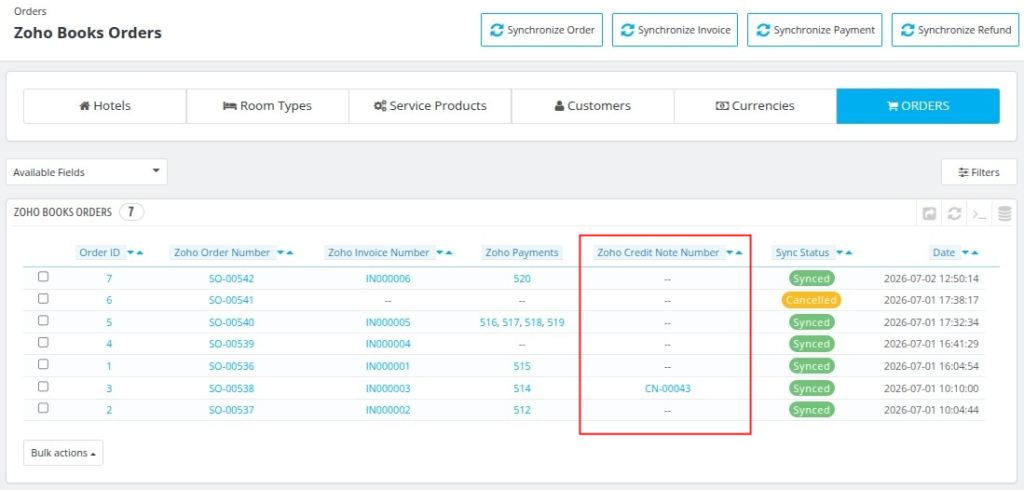Open the Bulk actions menu

[x=63, y=453]
